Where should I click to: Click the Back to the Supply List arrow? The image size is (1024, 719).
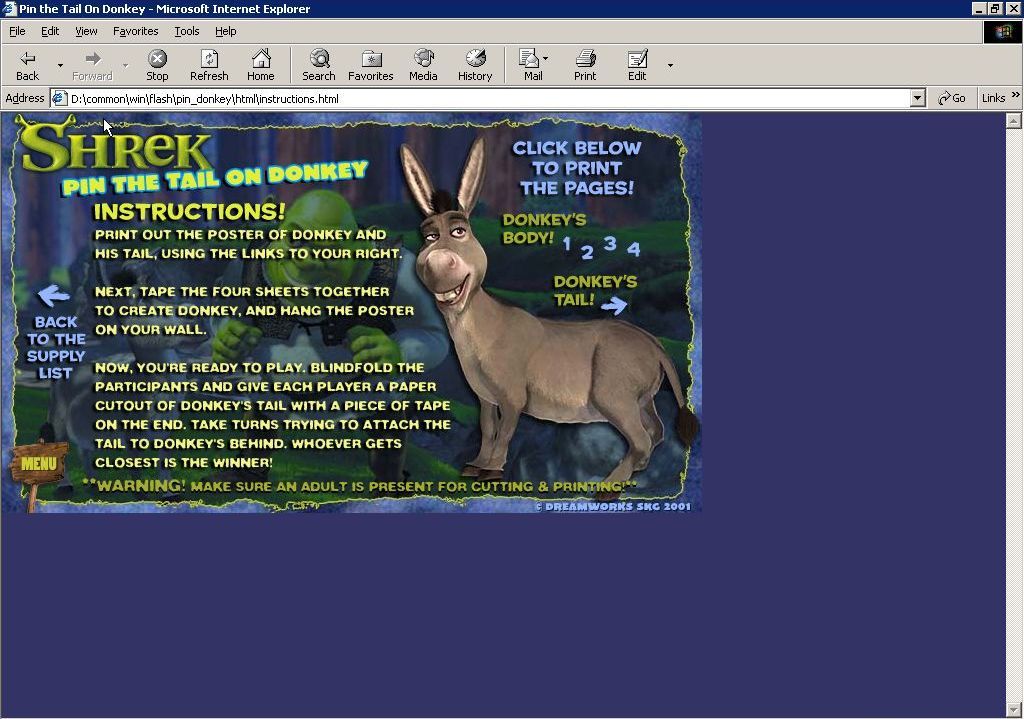pyautogui.click(x=53, y=295)
